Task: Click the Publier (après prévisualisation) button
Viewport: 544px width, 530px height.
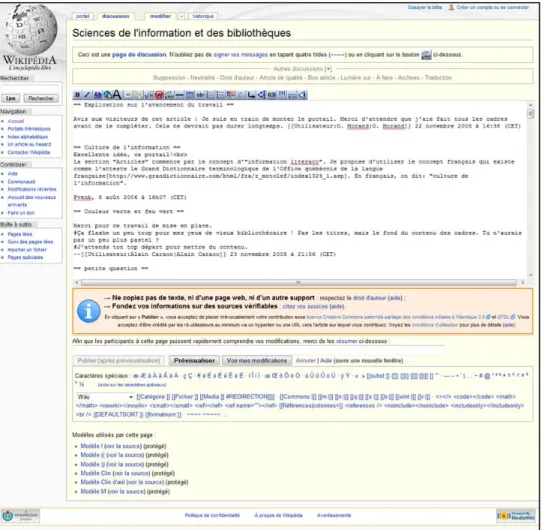Action: [119, 361]
